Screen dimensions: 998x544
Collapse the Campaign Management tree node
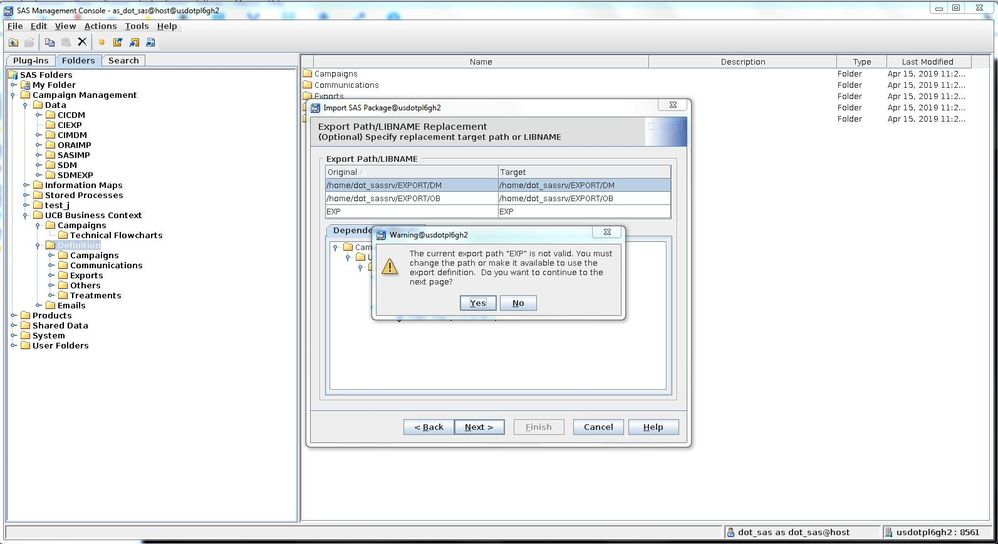point(13,95)
